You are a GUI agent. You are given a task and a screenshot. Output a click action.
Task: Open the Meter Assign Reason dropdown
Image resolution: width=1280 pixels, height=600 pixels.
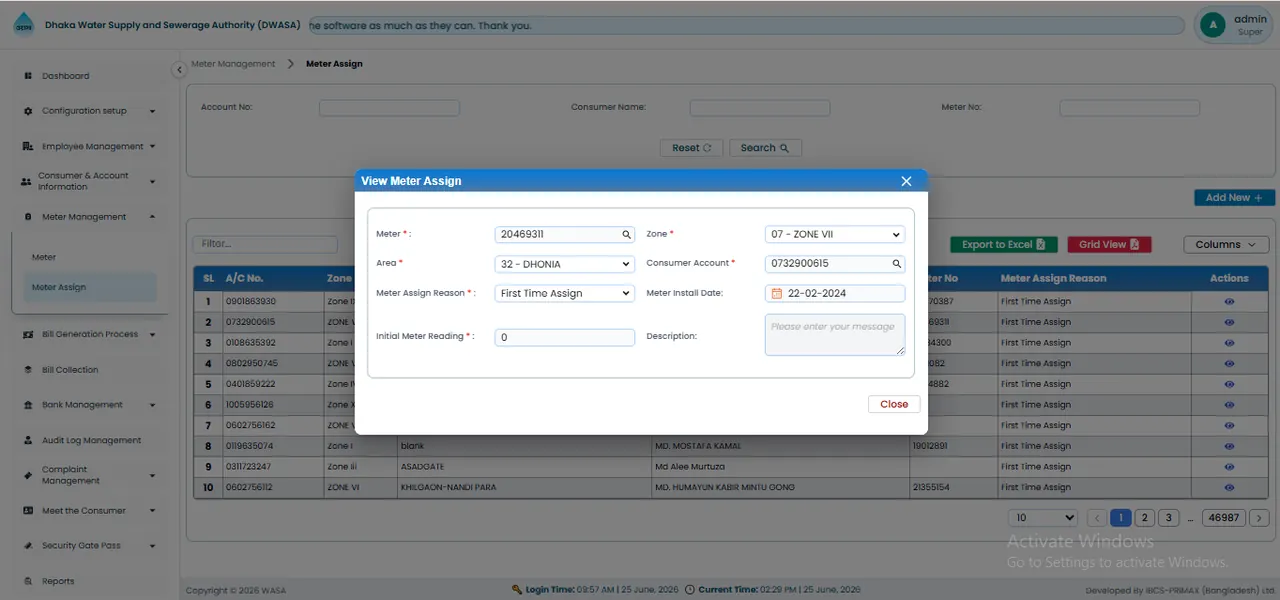[565, 294]
